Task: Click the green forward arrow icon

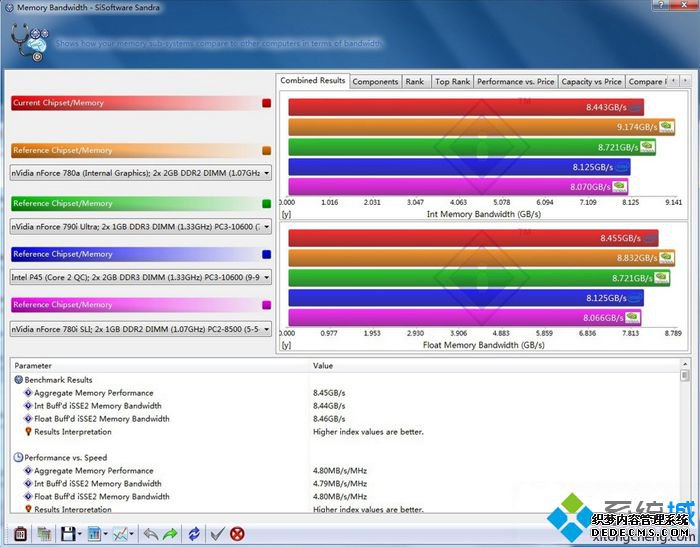Action: tap(170, 534)
